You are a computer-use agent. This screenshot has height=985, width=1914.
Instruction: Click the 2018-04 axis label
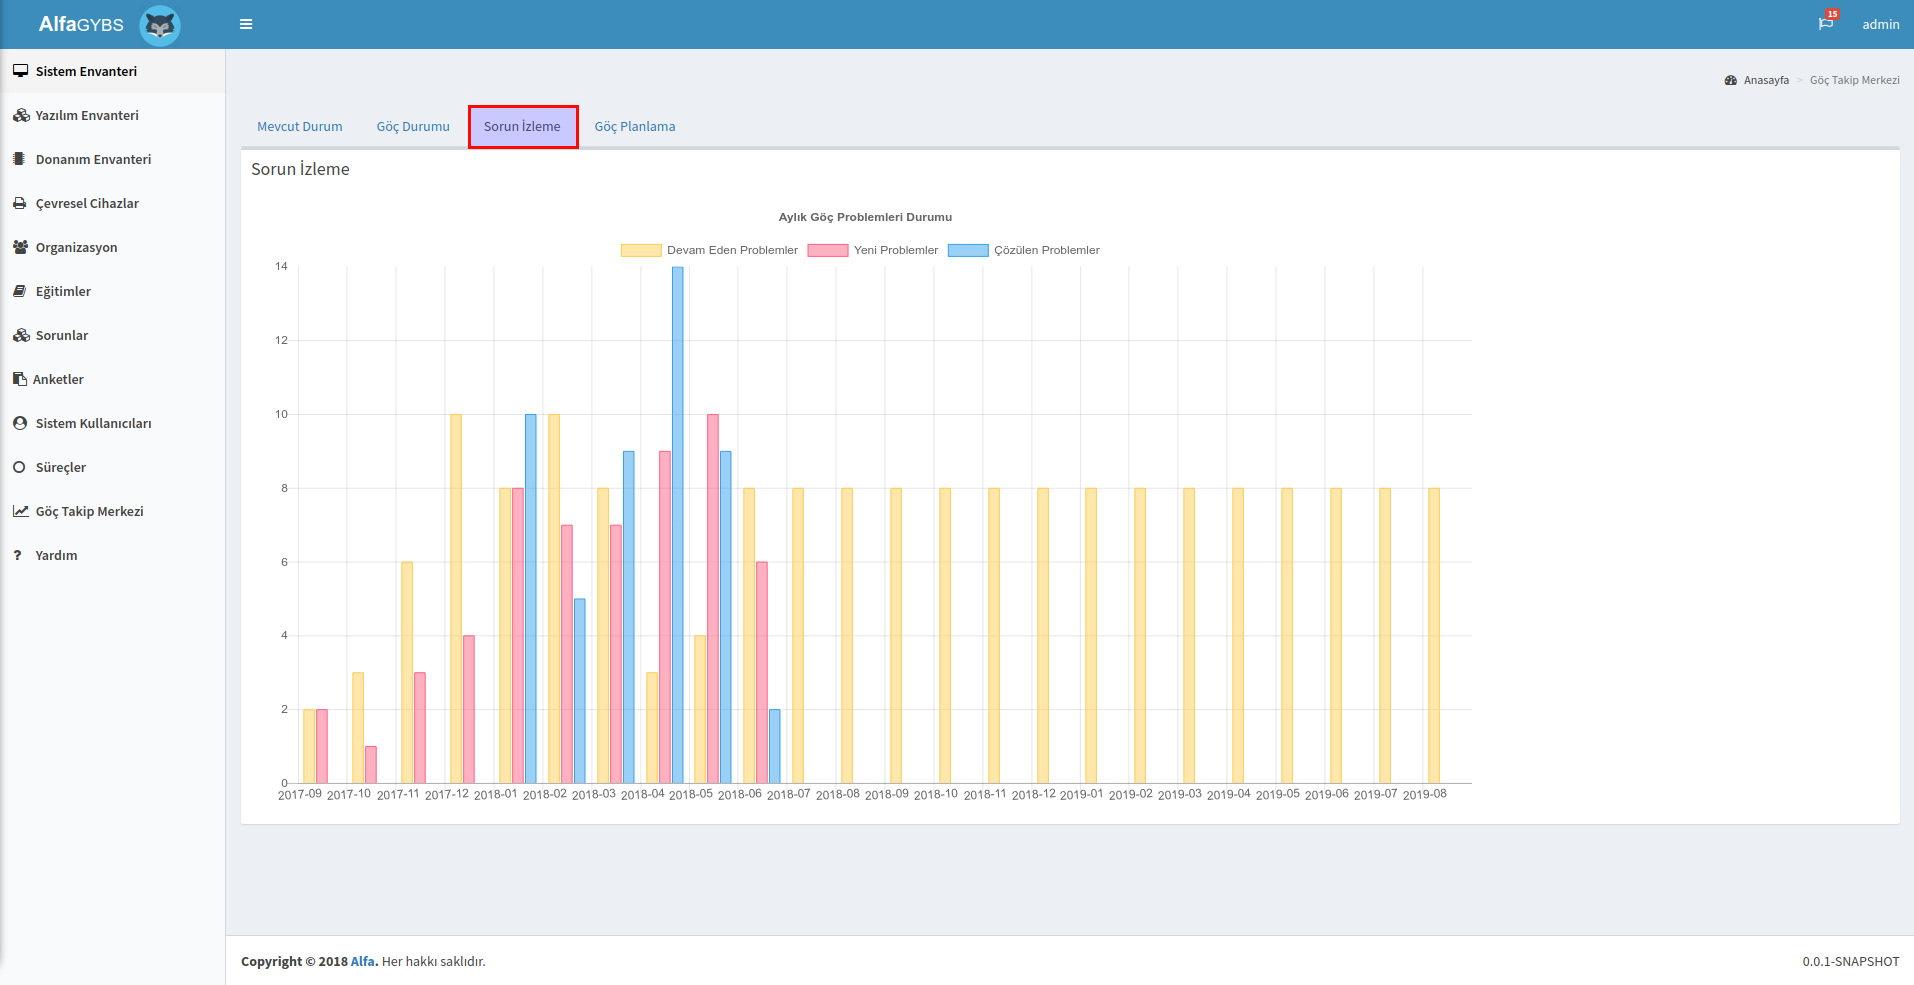pos(642,794)
